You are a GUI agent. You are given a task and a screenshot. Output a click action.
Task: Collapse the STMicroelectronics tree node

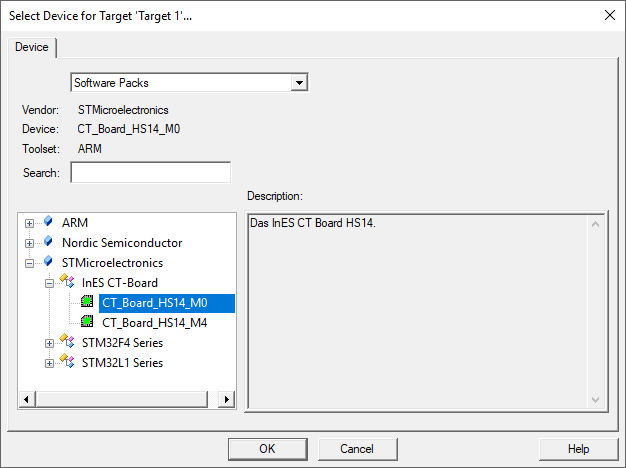click(x=30, y=263)
